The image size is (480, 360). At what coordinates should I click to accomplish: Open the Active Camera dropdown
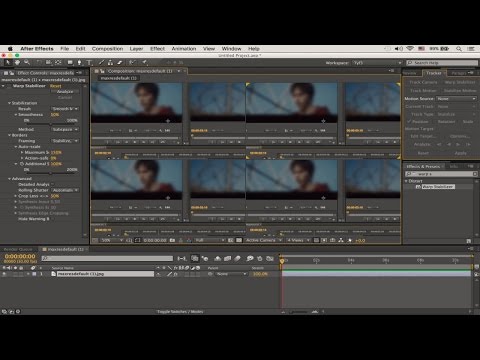(264, 240)
